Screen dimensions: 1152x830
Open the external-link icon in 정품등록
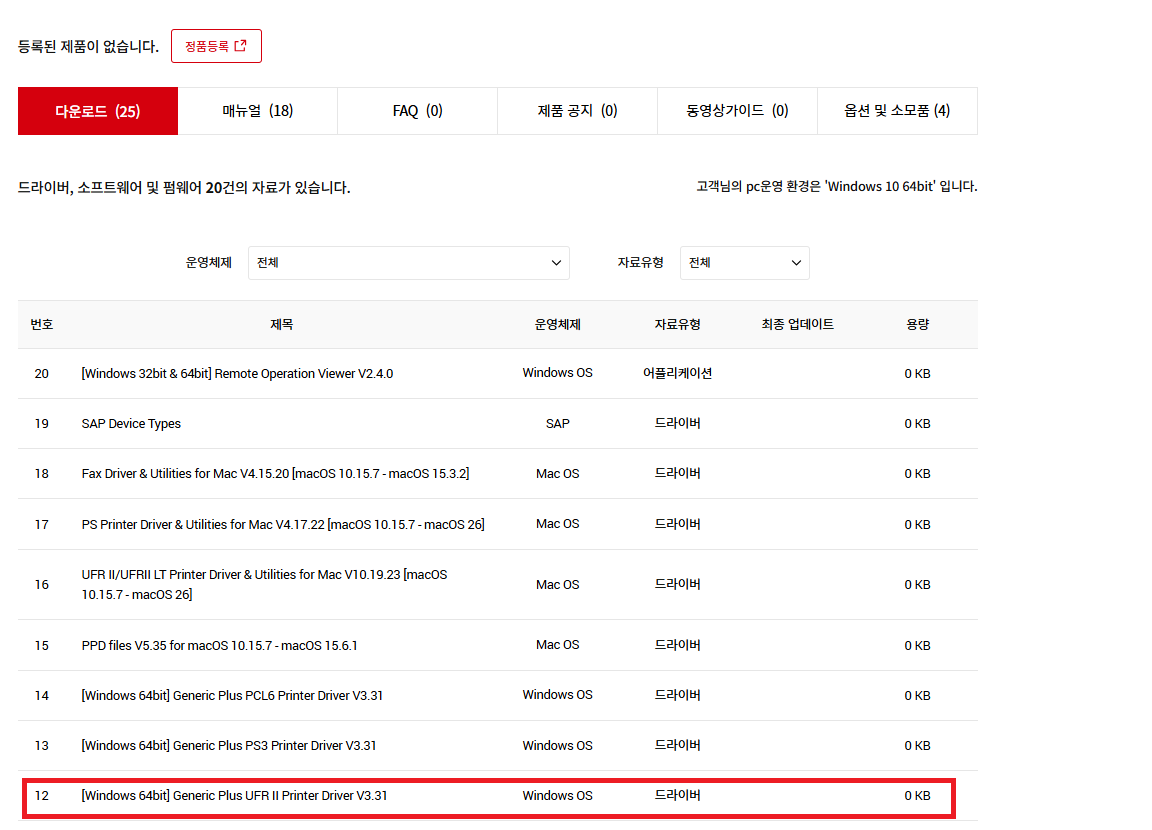tap(240, 46)
